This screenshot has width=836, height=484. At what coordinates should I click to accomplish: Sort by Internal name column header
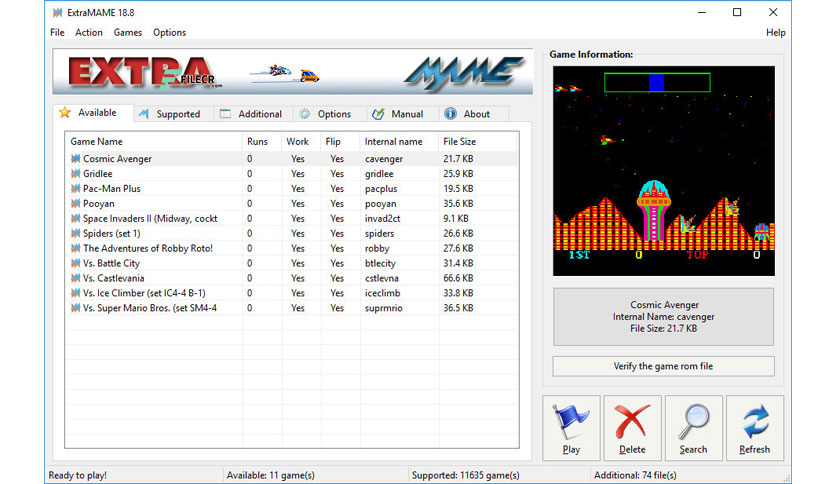click(x=399, y=141)
